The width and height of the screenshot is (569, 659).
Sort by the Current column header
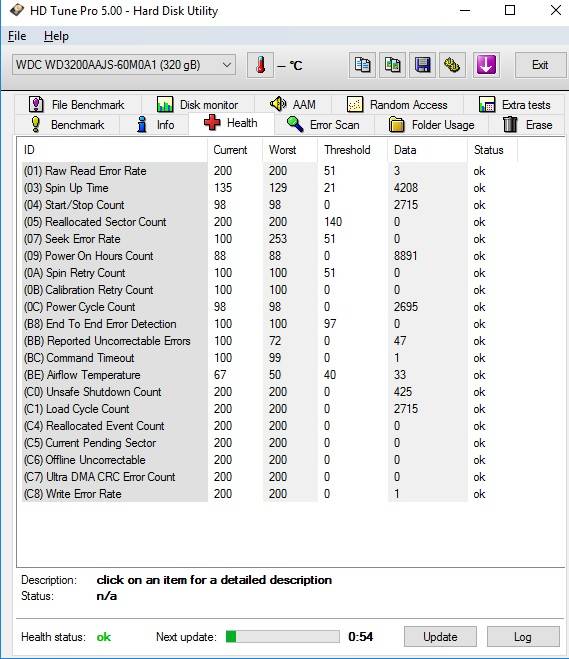coord(235,150)
